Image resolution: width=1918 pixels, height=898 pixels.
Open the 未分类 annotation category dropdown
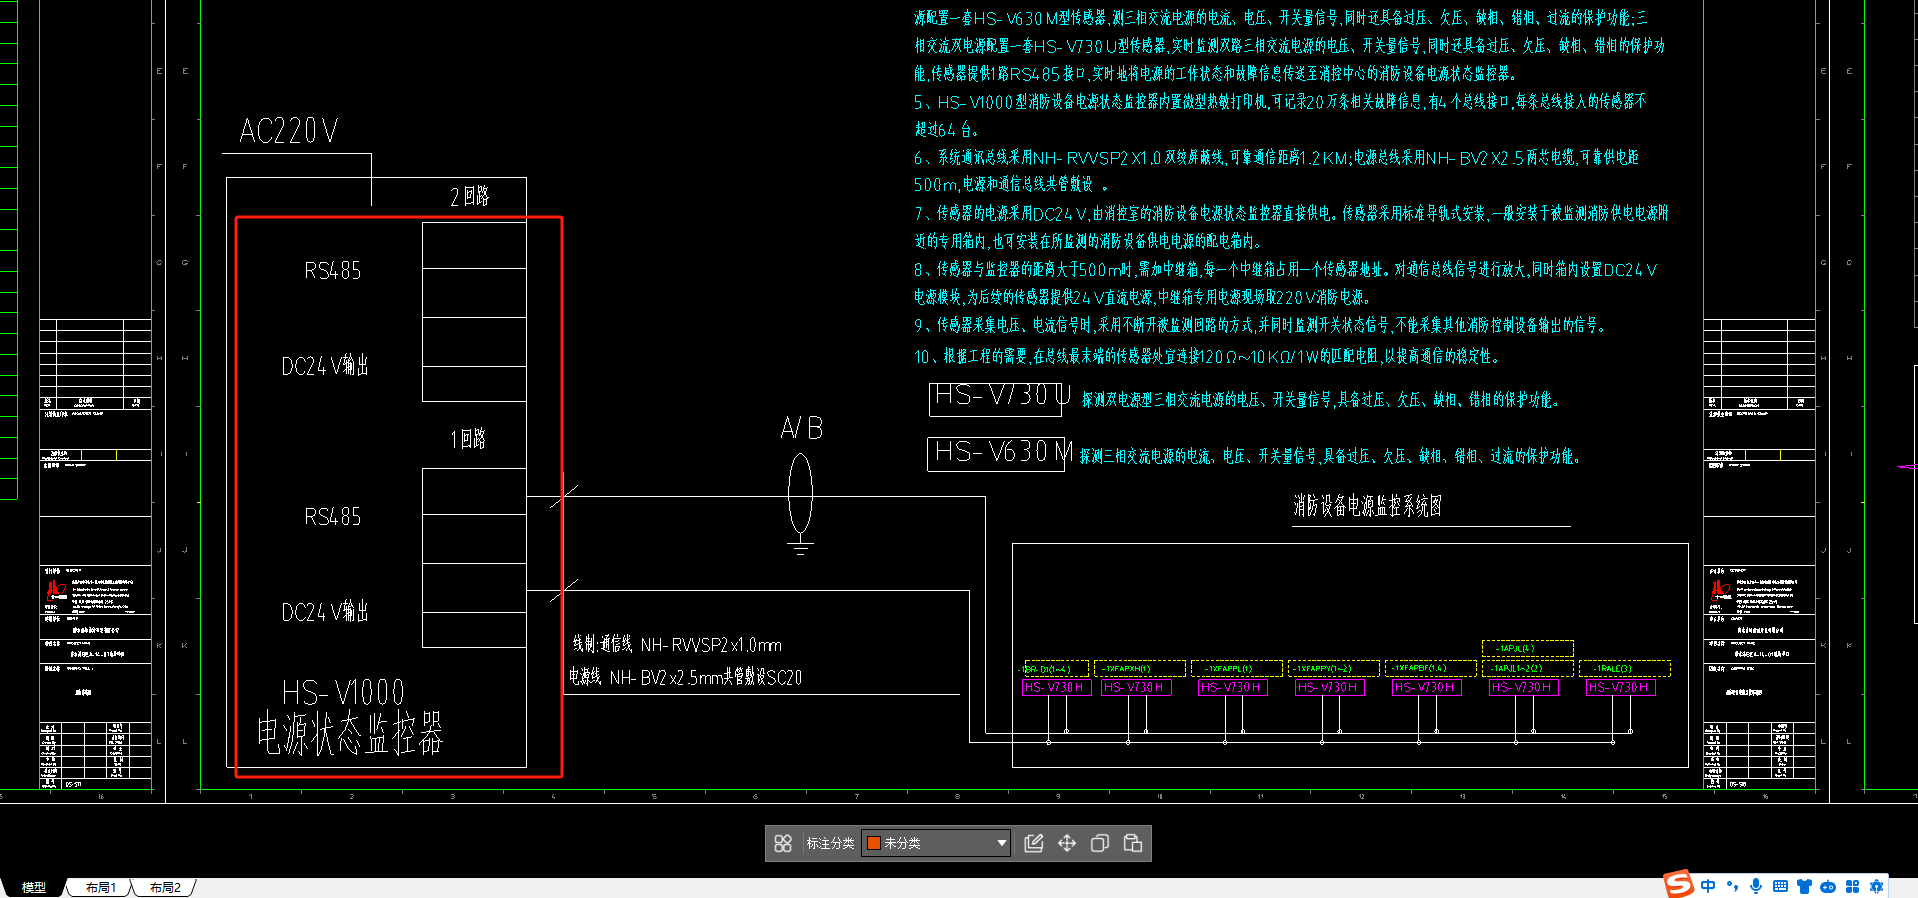(936, 843)
